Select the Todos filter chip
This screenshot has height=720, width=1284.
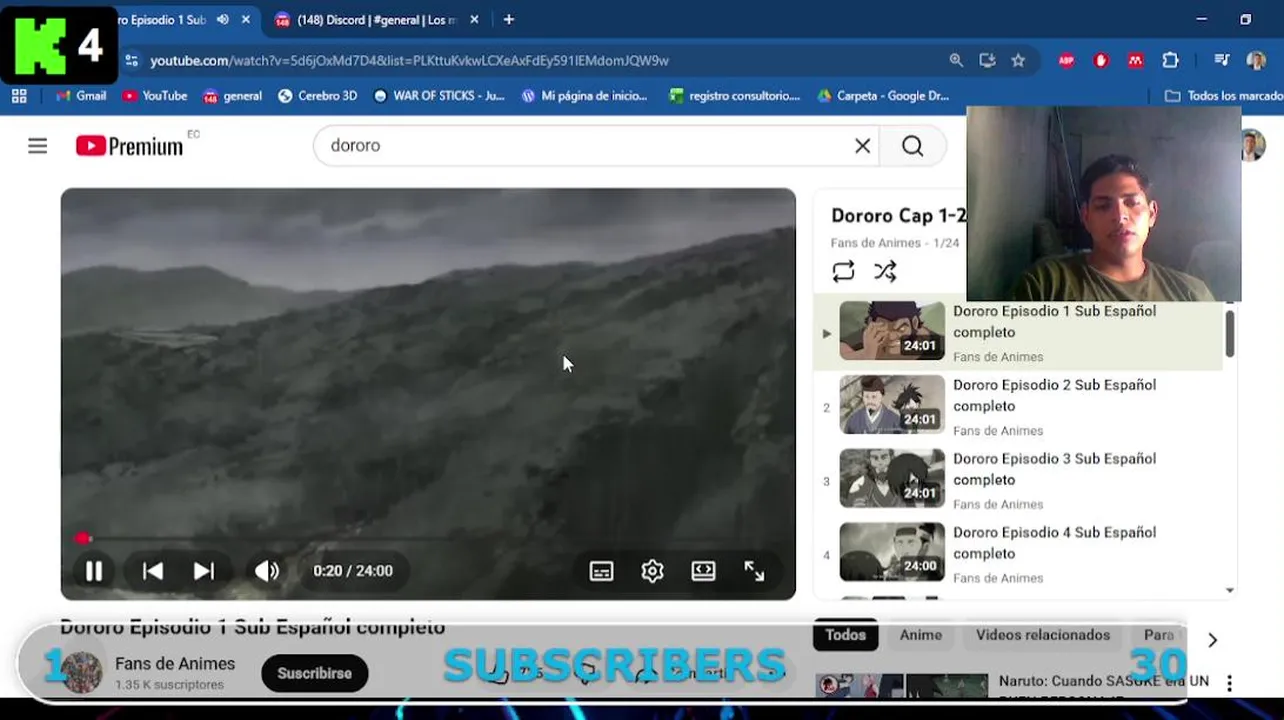click(845, 635)
